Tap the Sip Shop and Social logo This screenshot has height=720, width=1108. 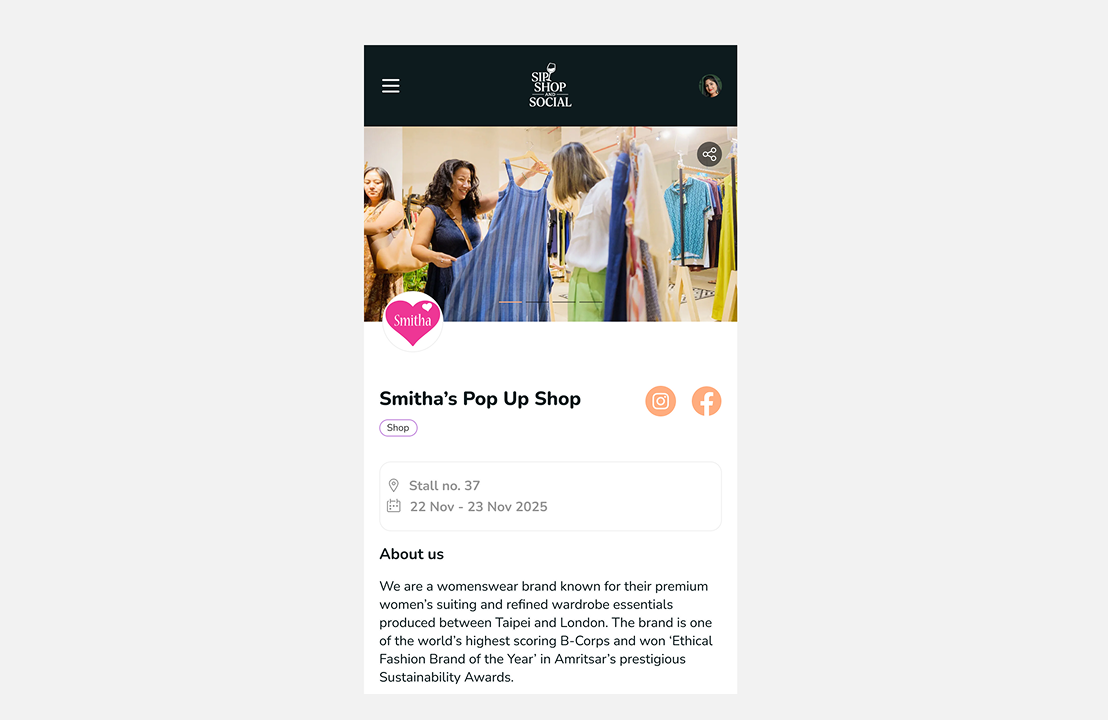click(550, 85)
